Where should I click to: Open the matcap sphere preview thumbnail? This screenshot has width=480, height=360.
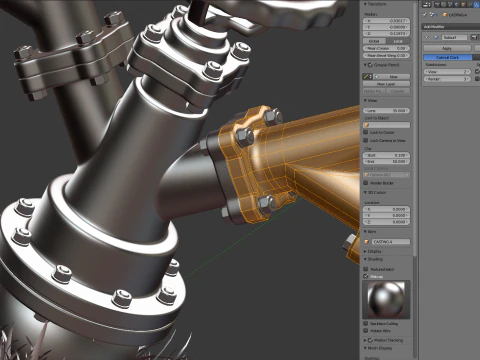pyautogui.click(x=386, y=299)
